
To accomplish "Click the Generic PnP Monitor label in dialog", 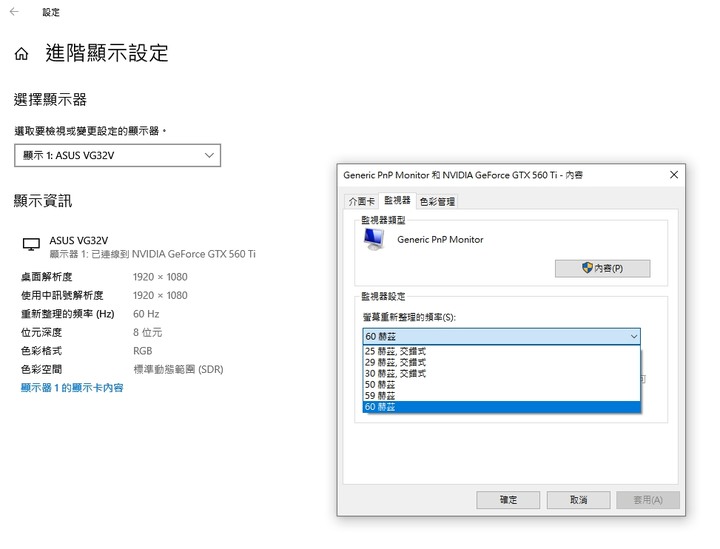I will tap(440, 240).
